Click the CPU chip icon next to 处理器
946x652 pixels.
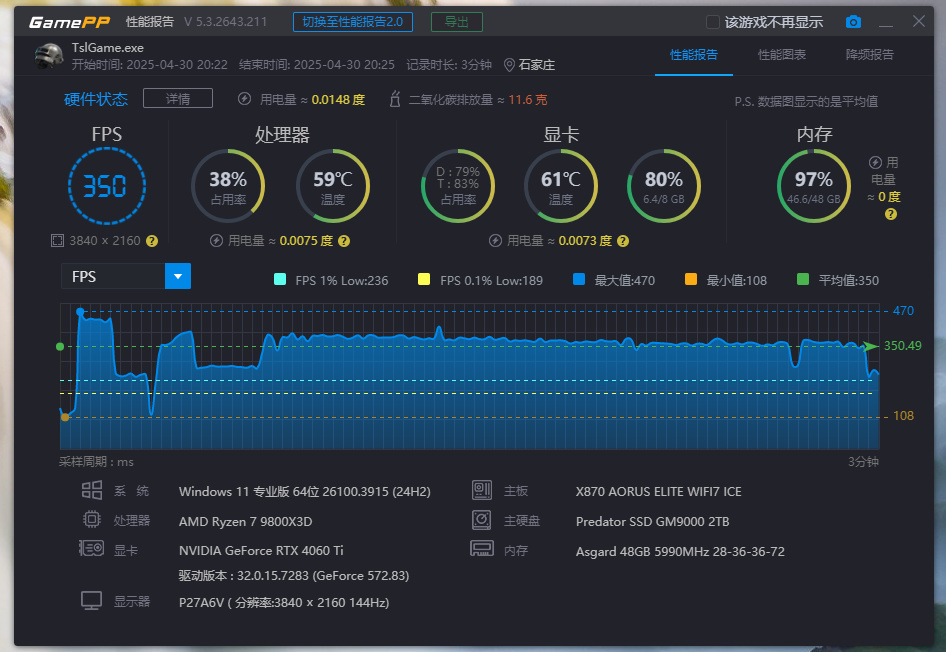click(x=92, y=519)
